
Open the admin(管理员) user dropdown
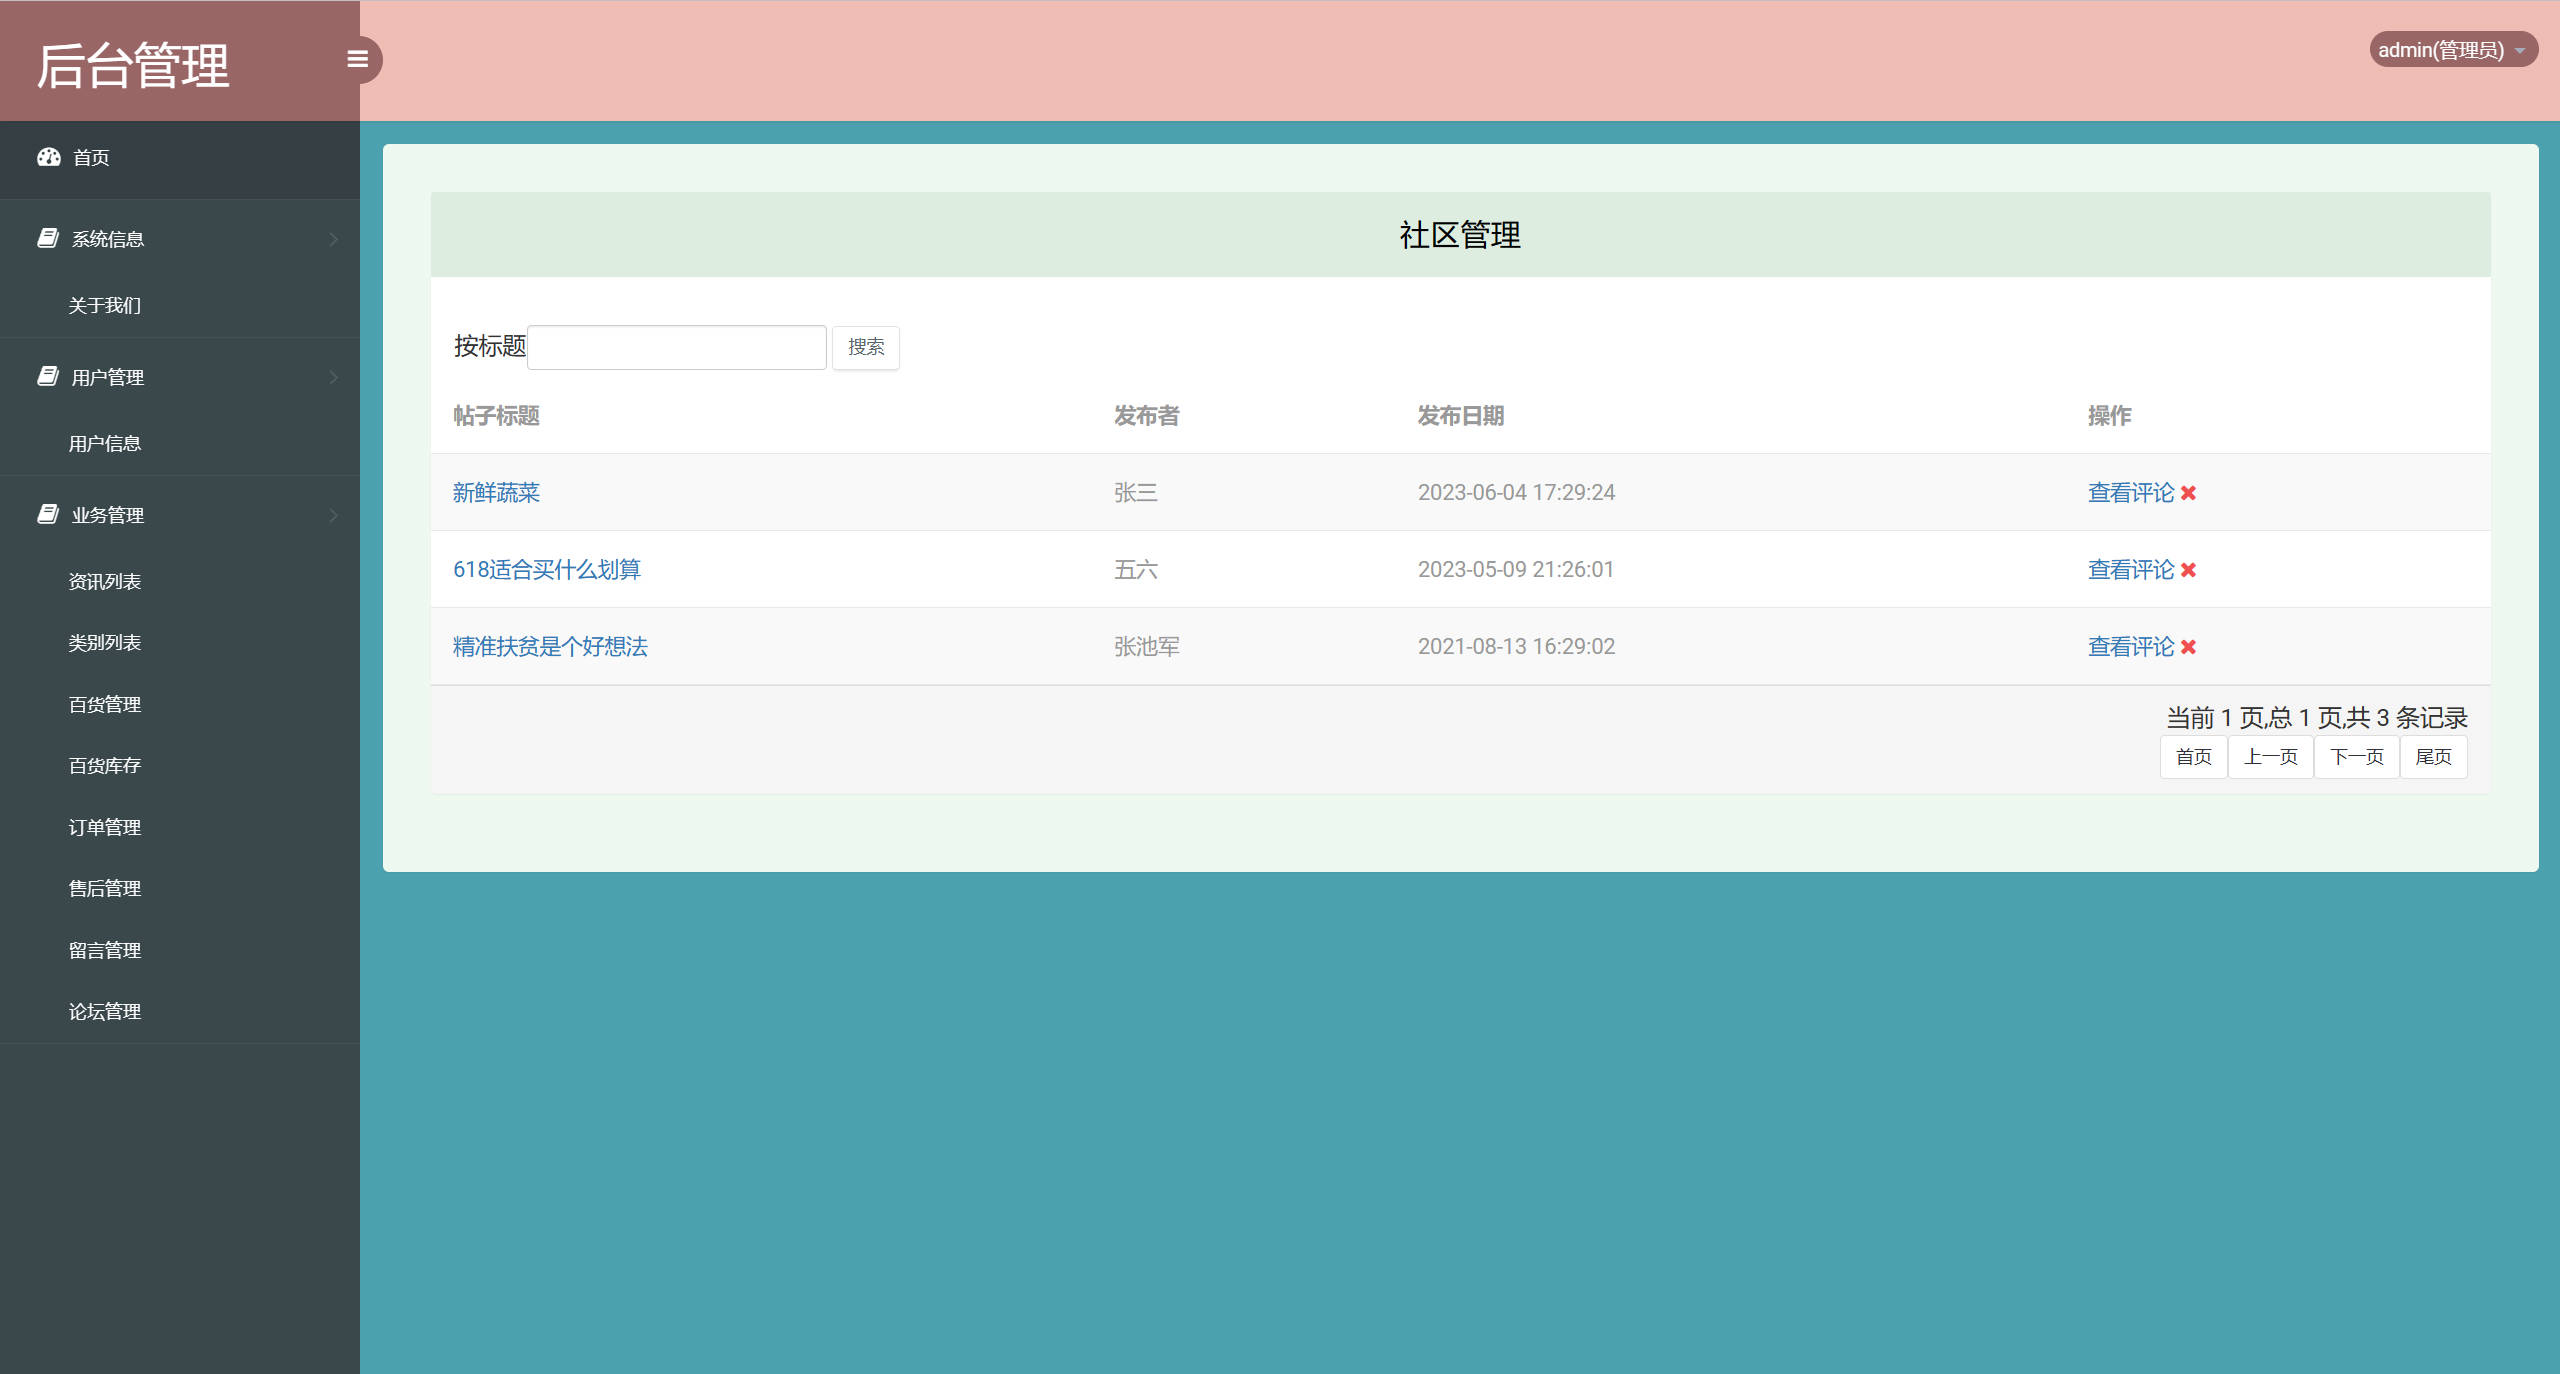pyautogui.click(x=2452, y=50)
